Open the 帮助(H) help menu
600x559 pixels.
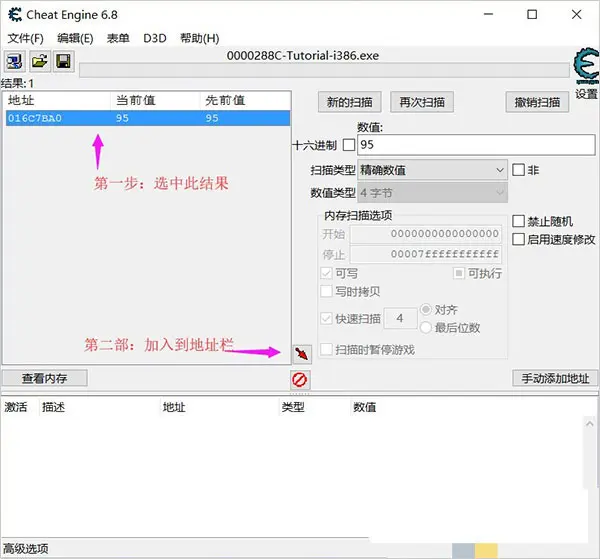point(199,38)
